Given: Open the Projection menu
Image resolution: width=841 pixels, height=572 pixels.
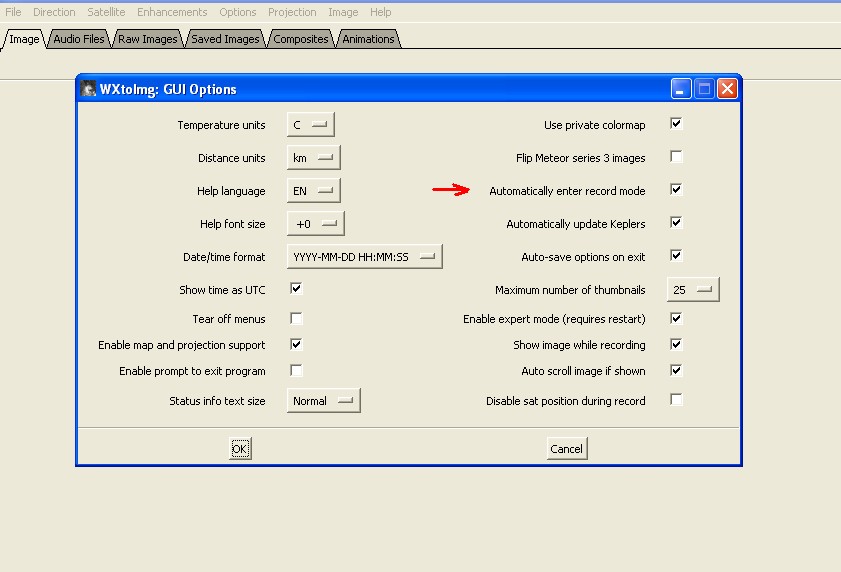Looking at the screenshot, I should click(x=292, y=12).
